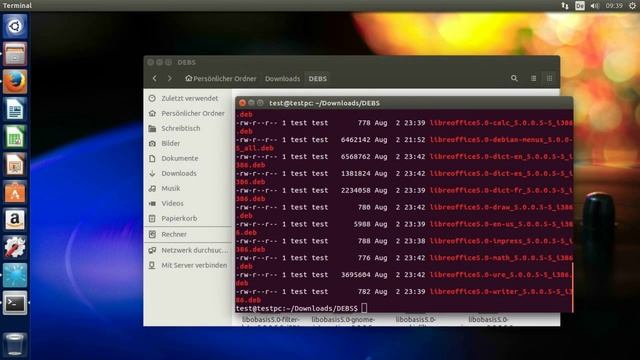
Task: Open LibreOffice Impress from the launcher
Action: tap(15, 165)
